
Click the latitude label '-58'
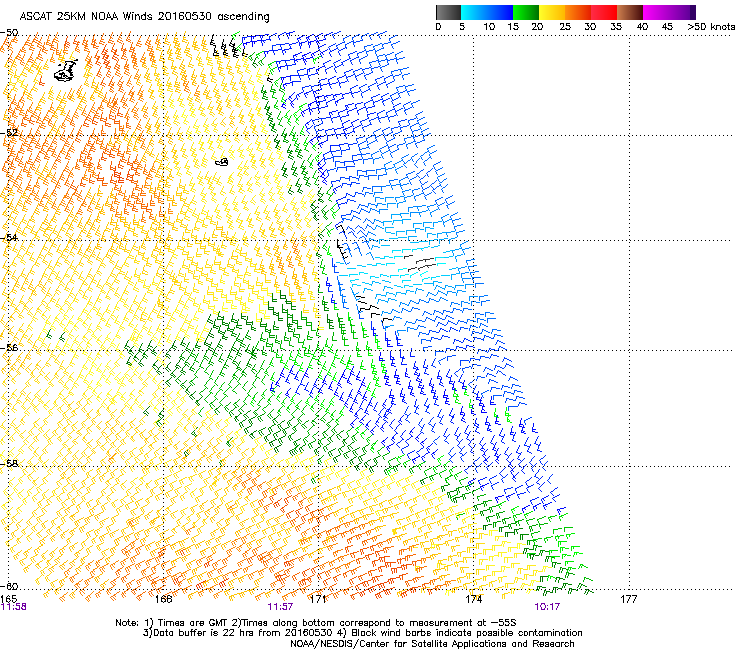tap(9, 464)
